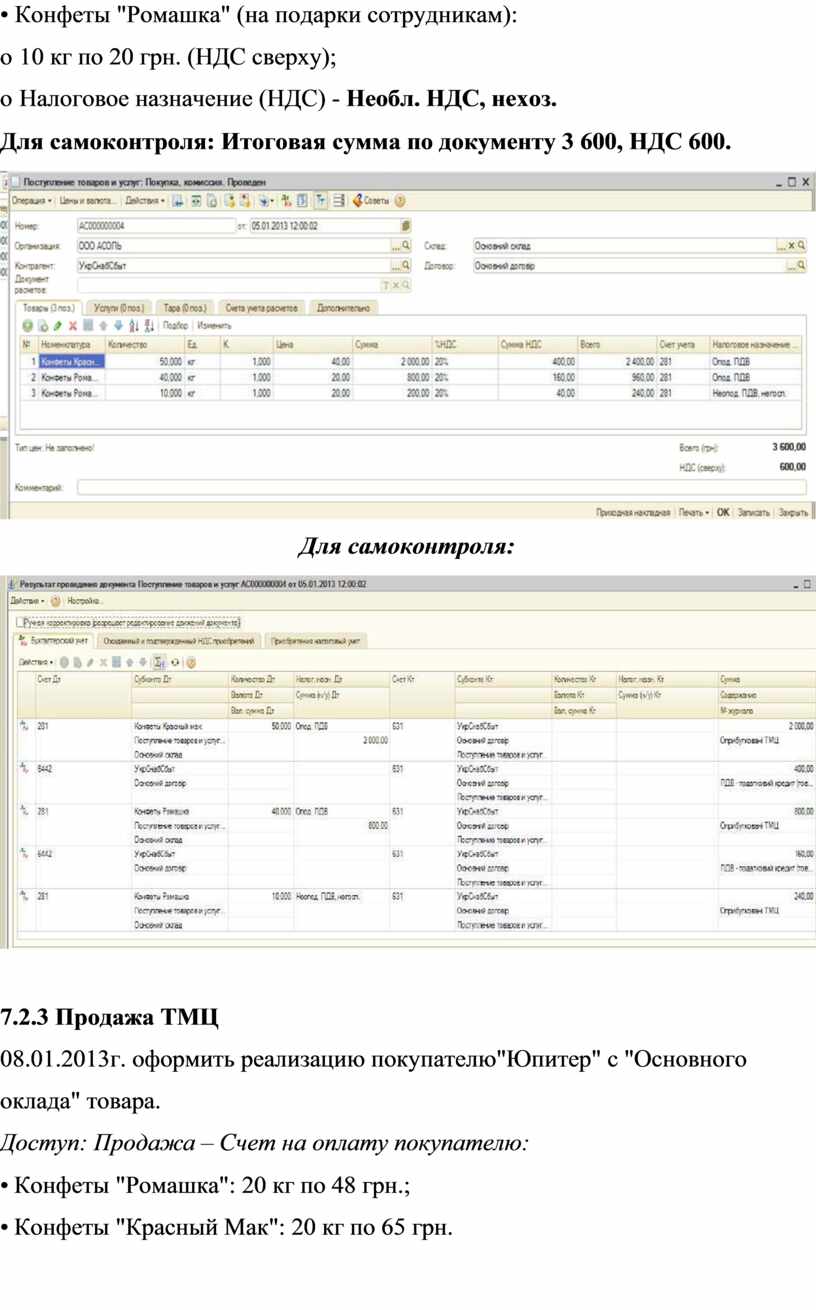Click the Изменить button
Viewport: 816px width, 1310px height.
214,325
